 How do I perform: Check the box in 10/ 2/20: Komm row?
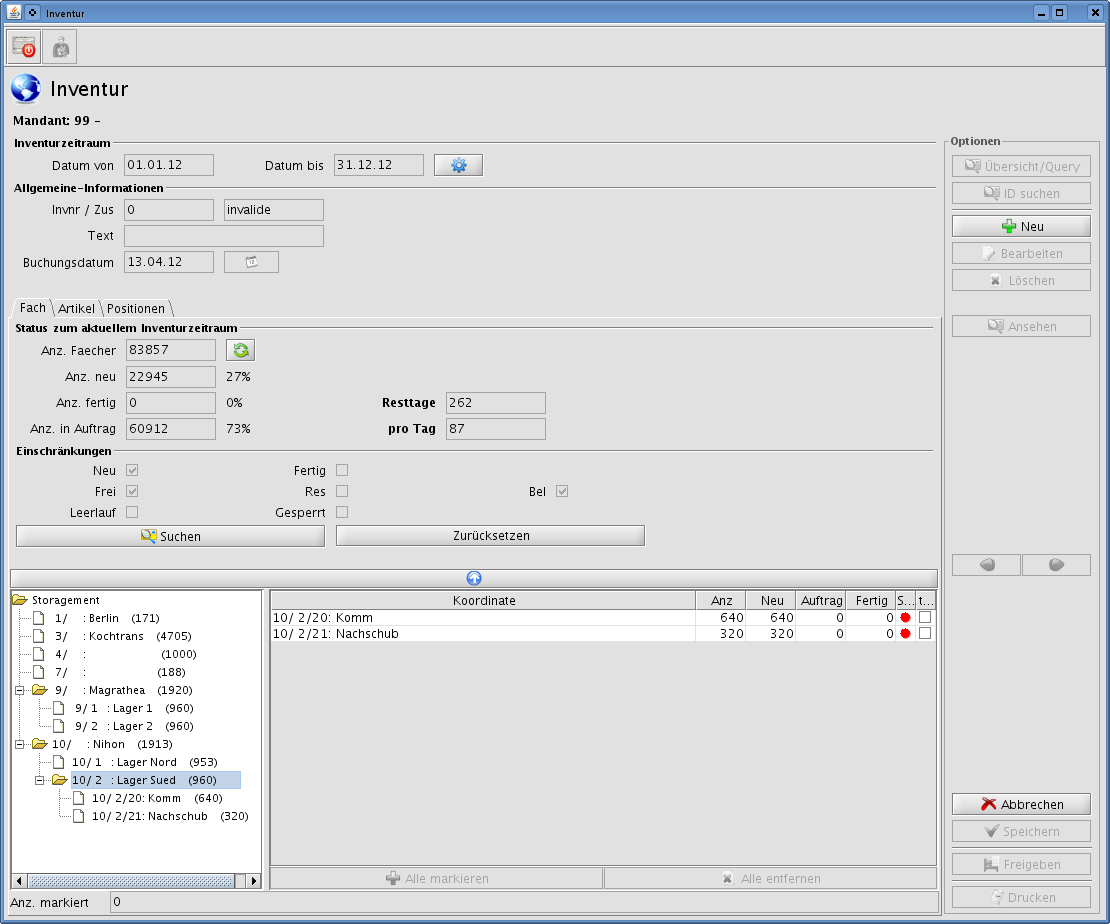[x=925, y=617]
